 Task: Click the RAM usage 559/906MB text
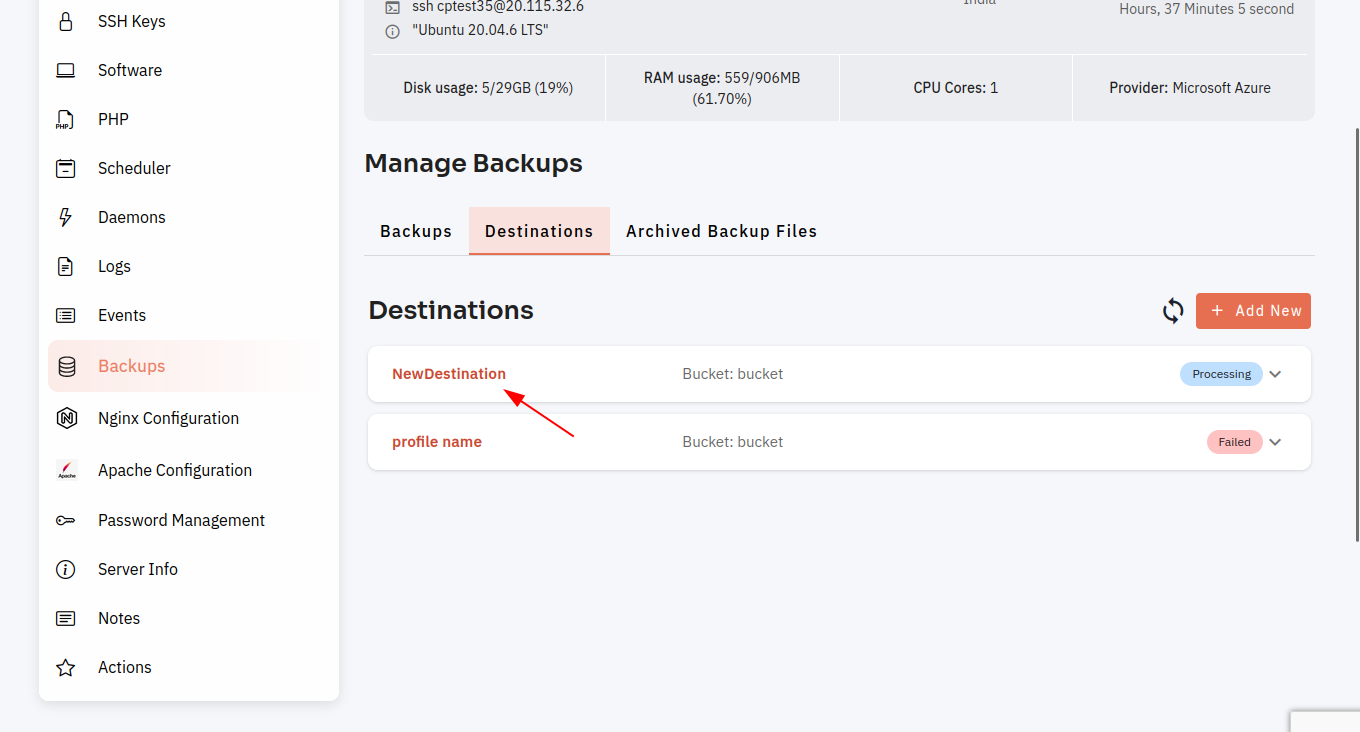point(722,88)
